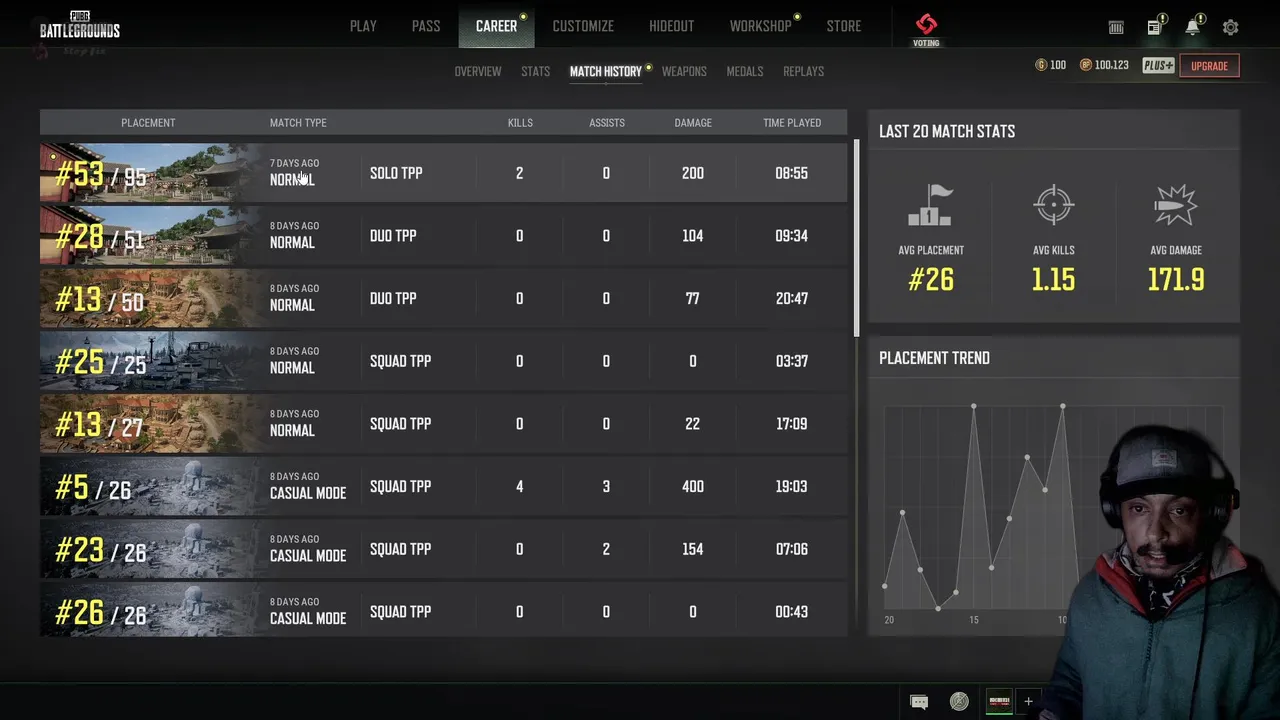The height and width of the screenshot is (720, 1280).
Task: Click the 171.9 average damage value
Action: [1176, 280]
